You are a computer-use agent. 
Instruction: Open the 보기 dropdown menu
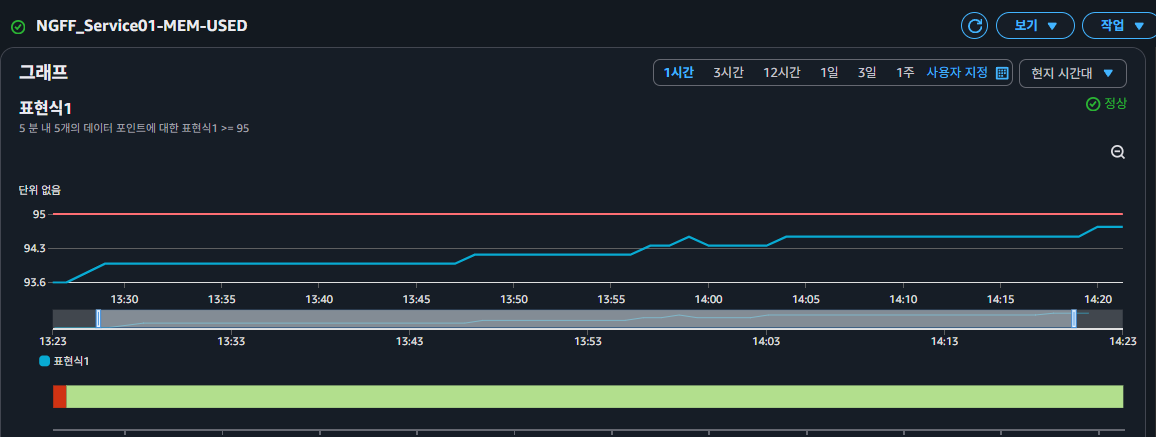pos(1035,25)
